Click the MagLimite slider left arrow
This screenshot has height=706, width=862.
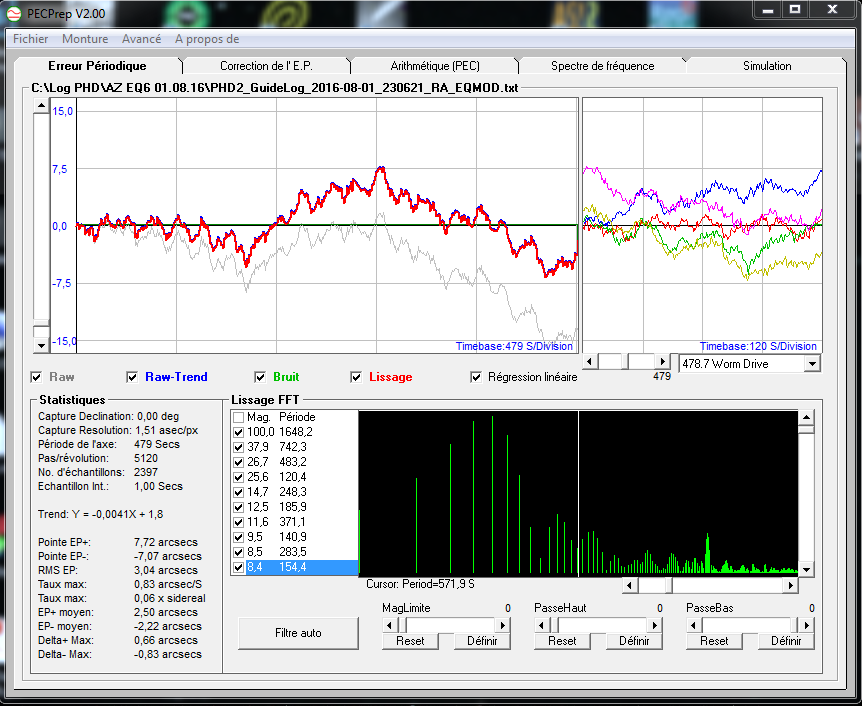click(x=390, y=625)
